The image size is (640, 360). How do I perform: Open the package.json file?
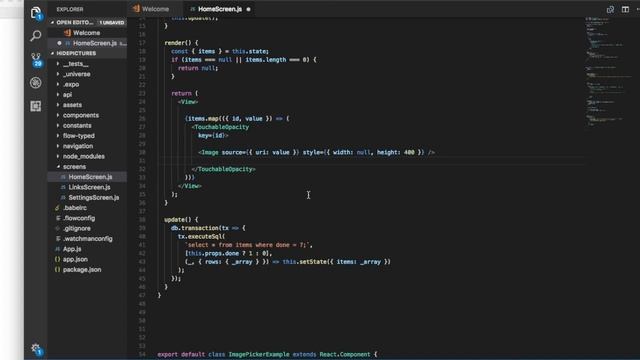88,269
